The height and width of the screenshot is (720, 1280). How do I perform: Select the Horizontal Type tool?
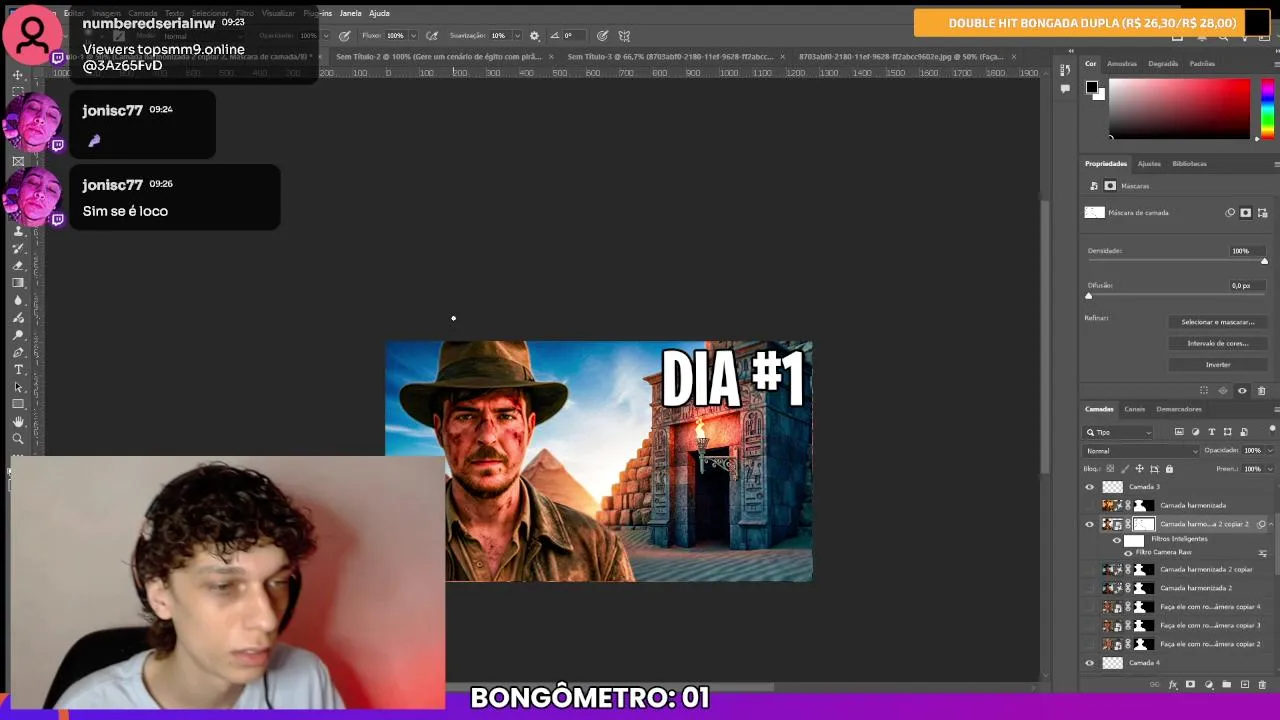coord(18,369)
